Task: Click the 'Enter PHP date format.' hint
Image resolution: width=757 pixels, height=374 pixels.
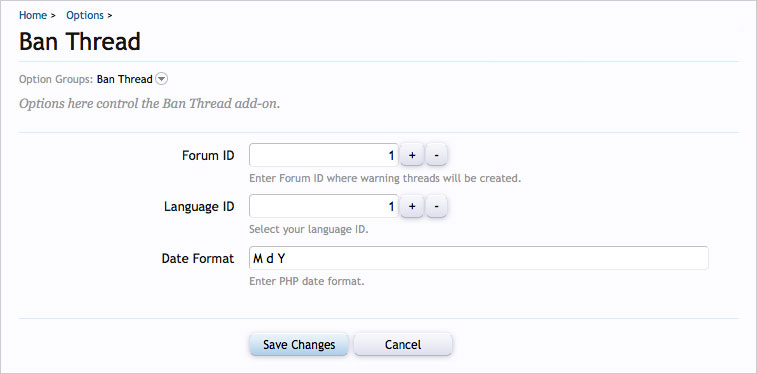Action: tap(307, 281)
